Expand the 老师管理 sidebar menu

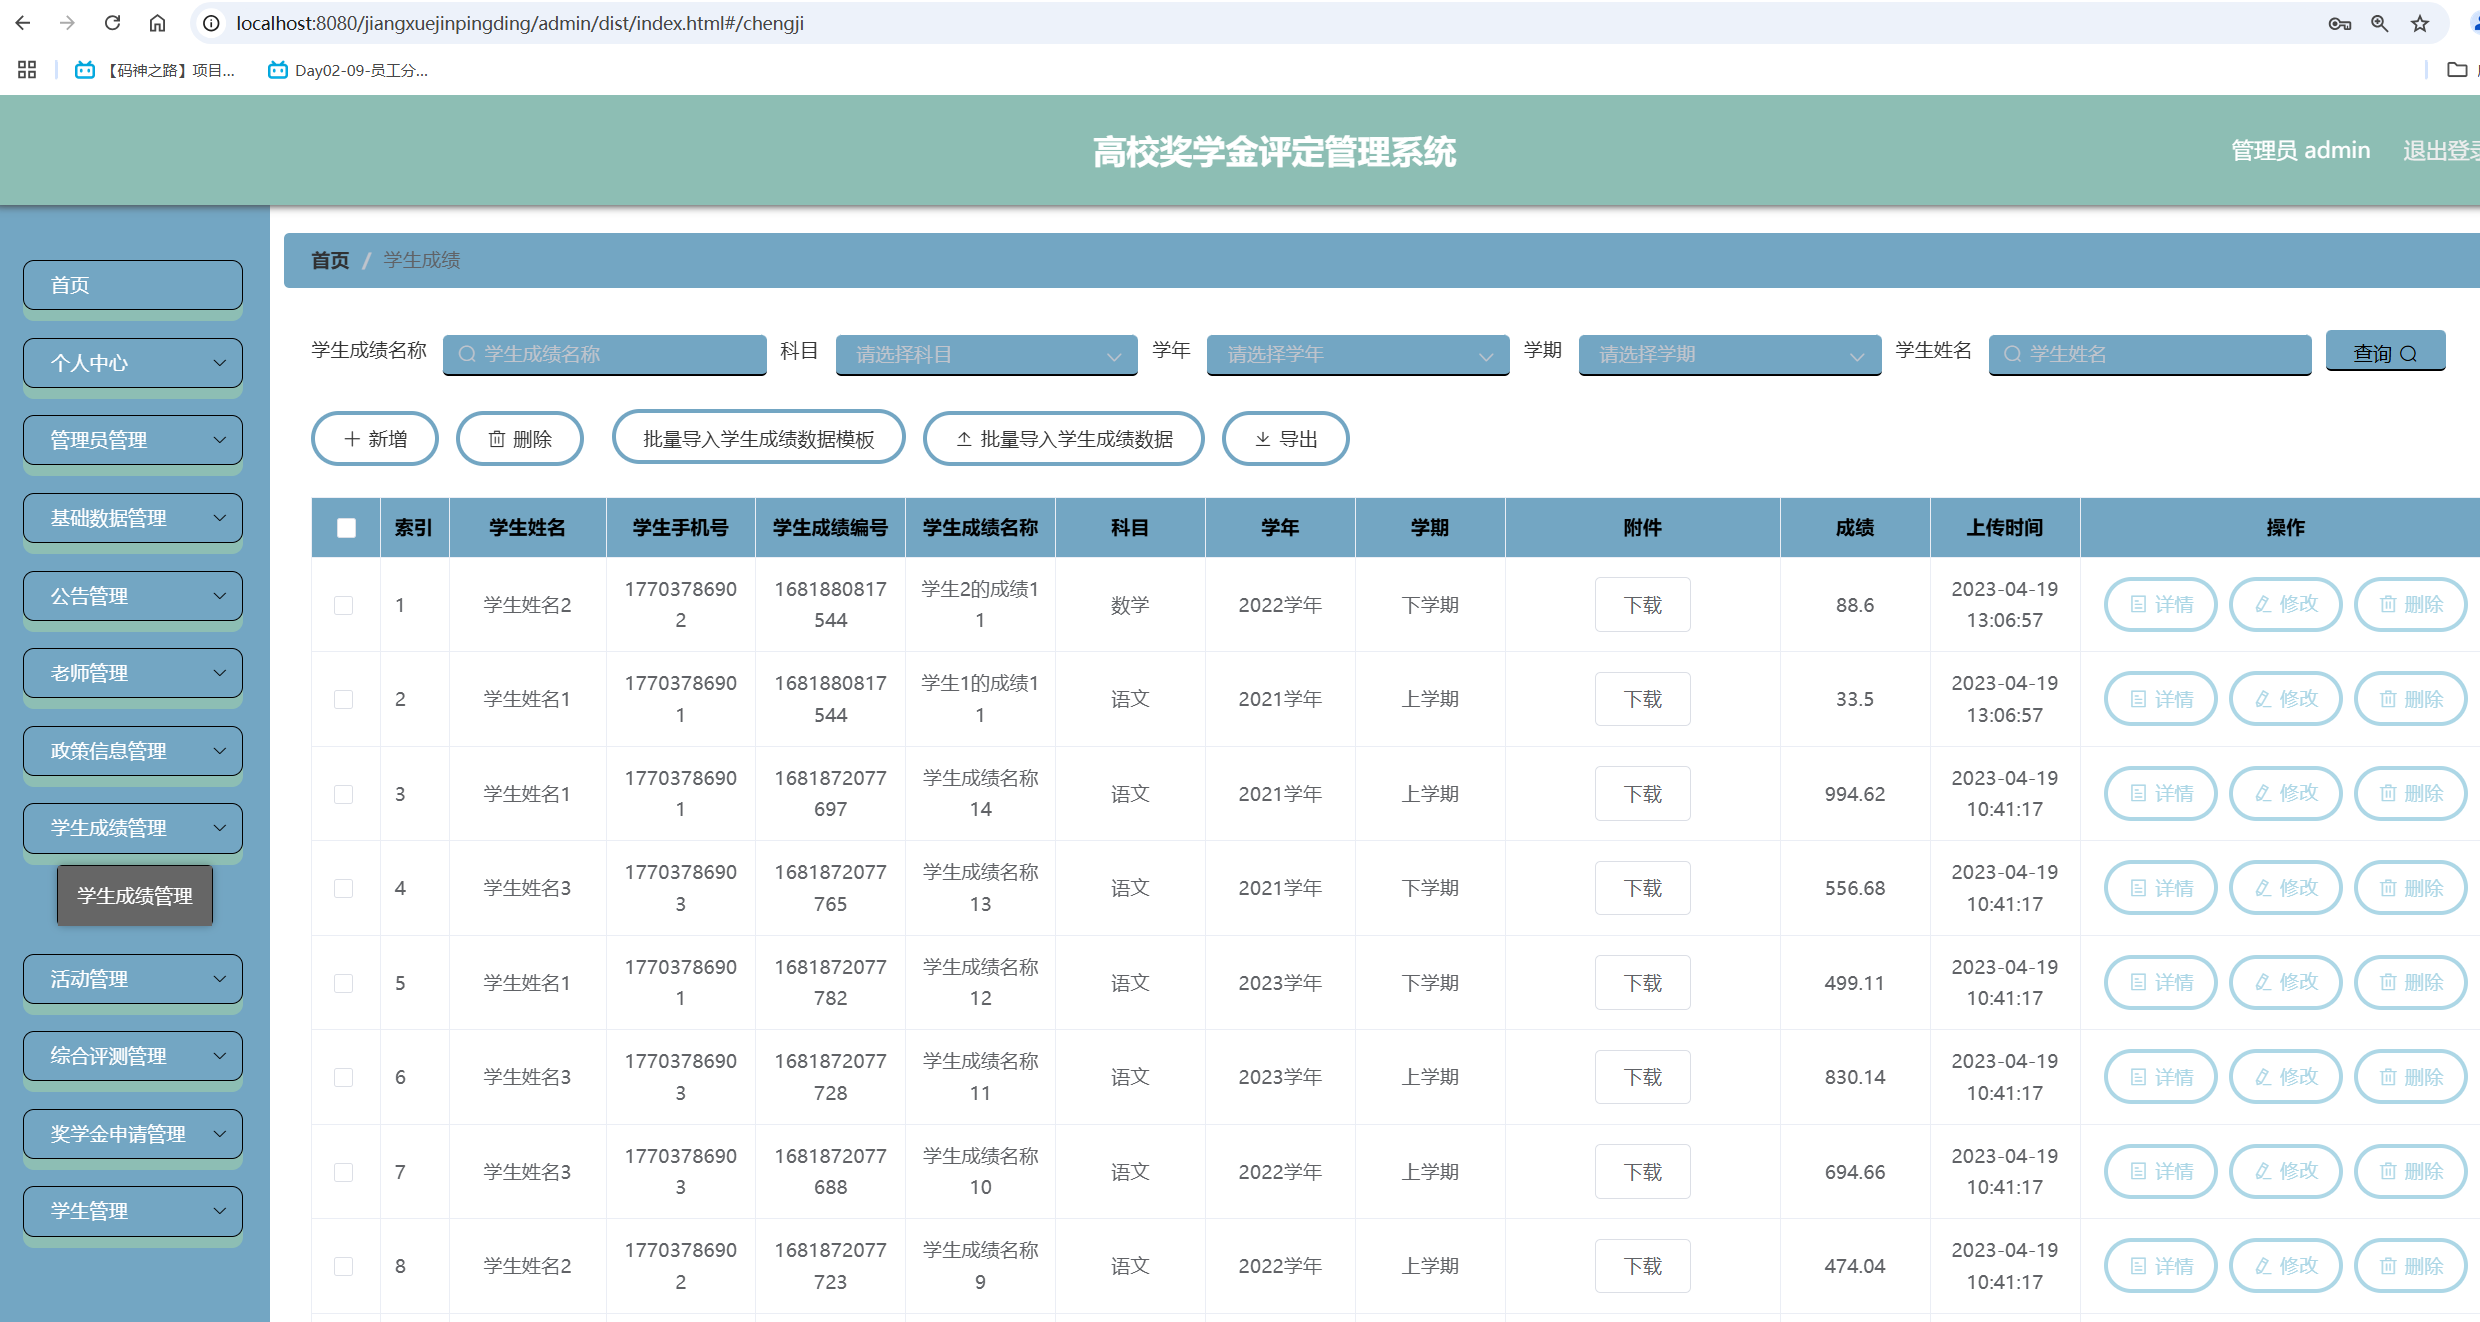[133, 673]
